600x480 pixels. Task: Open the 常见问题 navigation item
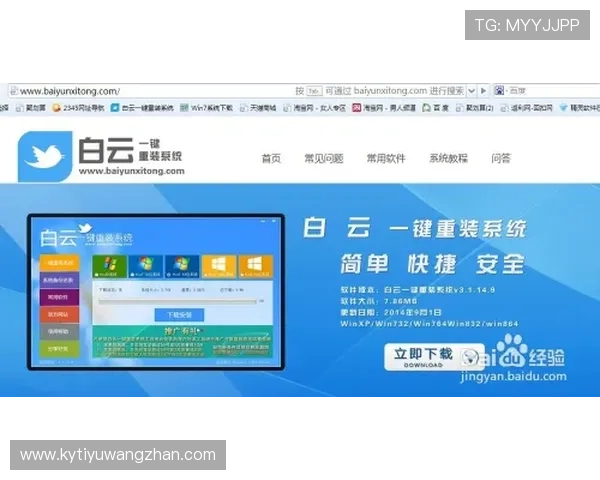pyautogui.click(x=324, y=158)
